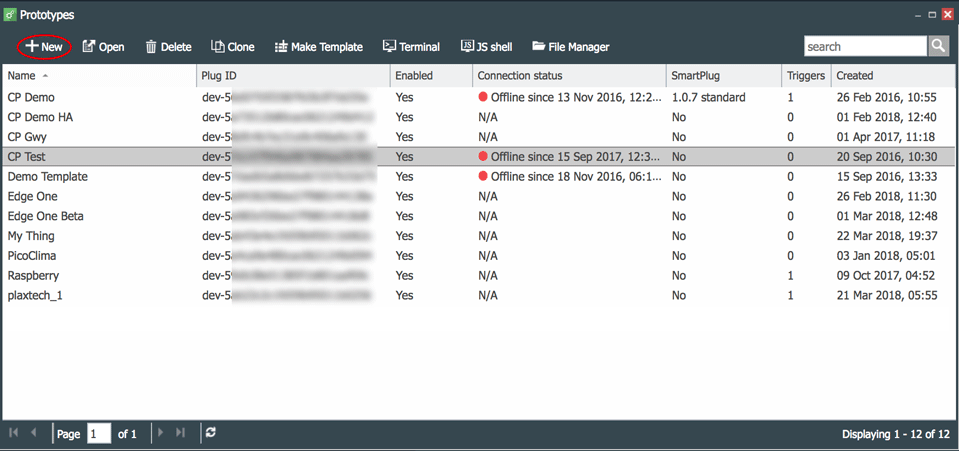Select the Edge One Beta row
Screen dimensions: 959x451
[479, 216]
